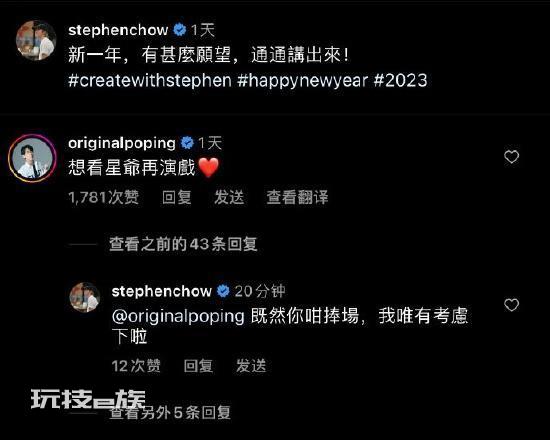The width and height of the screenshot is (550, 440).
Task: Click the verified badge in stephenchow's reply
Action: 223,291
